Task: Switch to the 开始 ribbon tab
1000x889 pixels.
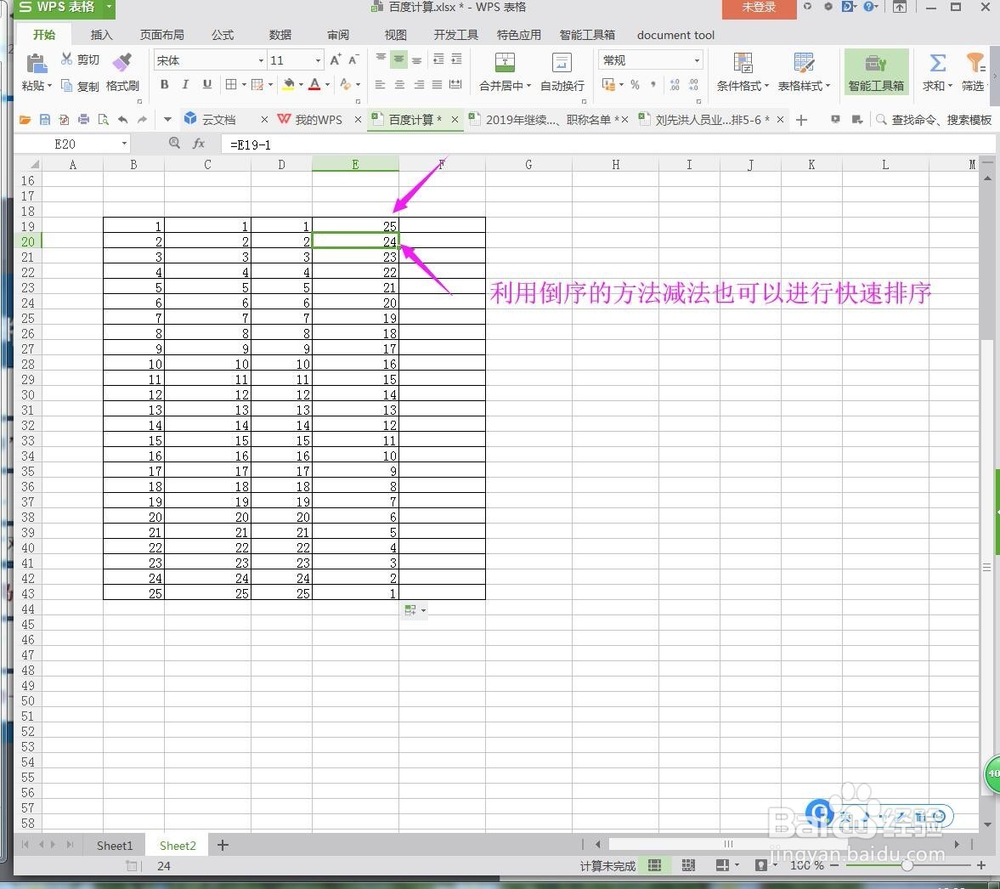Action: [42, 34]
